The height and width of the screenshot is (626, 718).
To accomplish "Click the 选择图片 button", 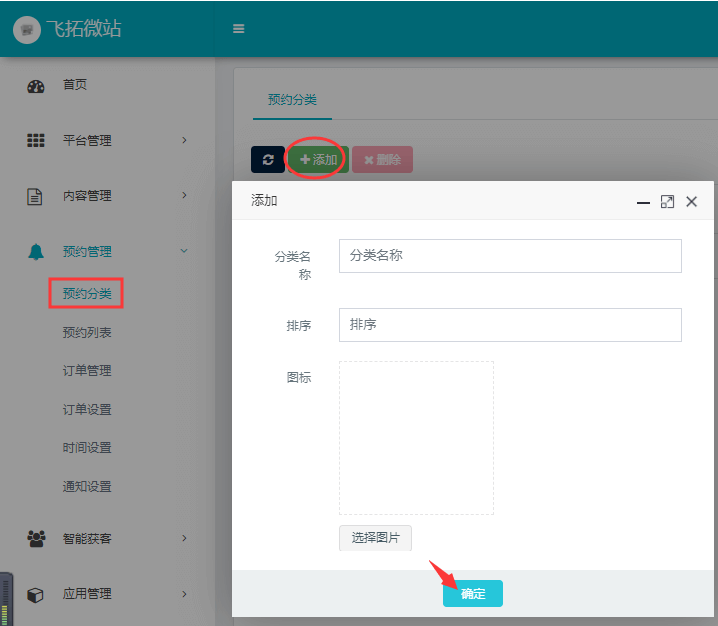I will (x=375, y=538).
